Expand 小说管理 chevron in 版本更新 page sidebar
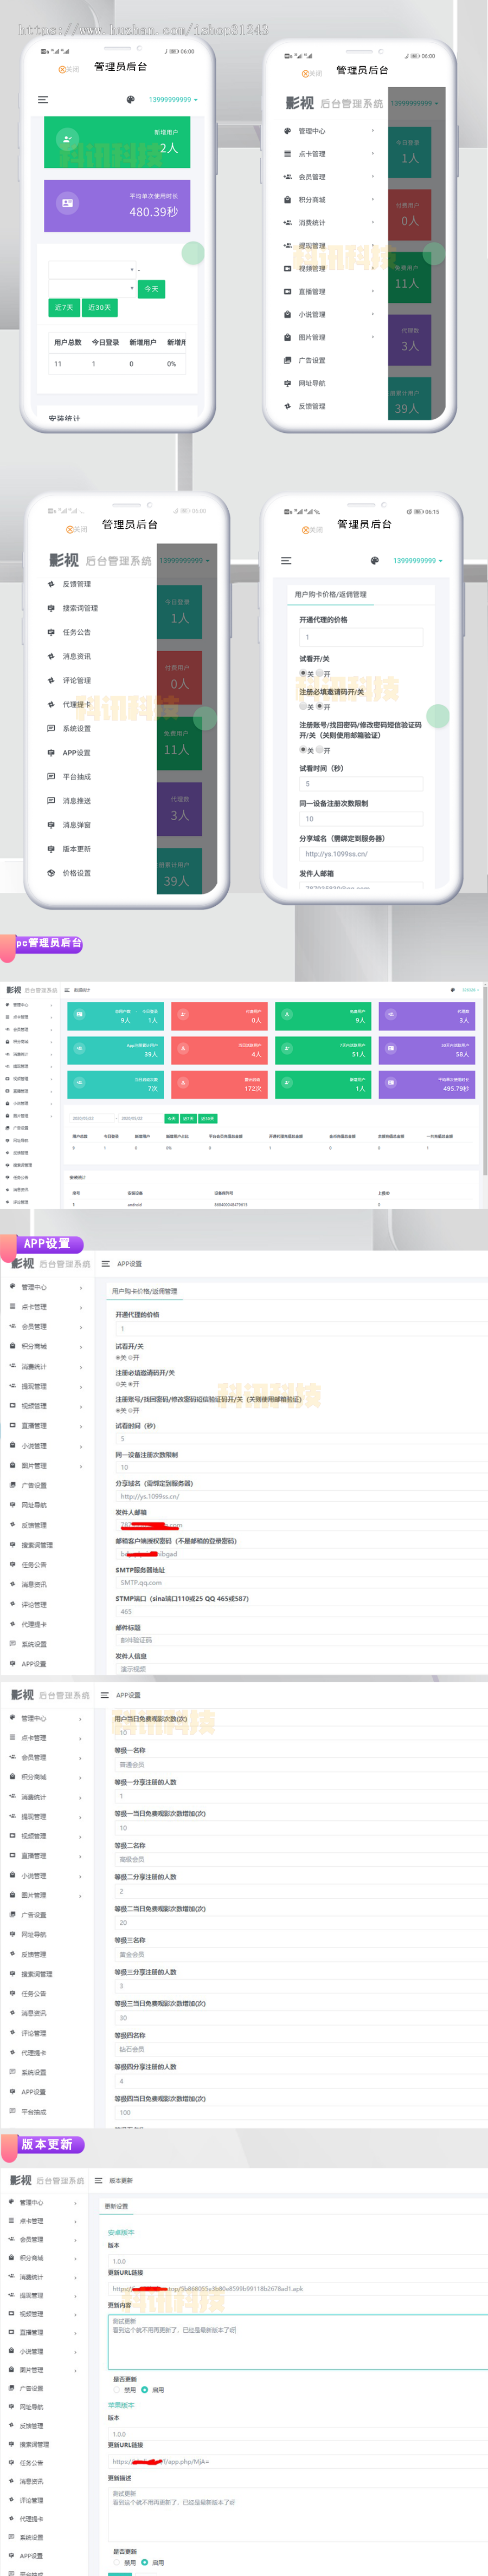 (x=76, y=2352)
